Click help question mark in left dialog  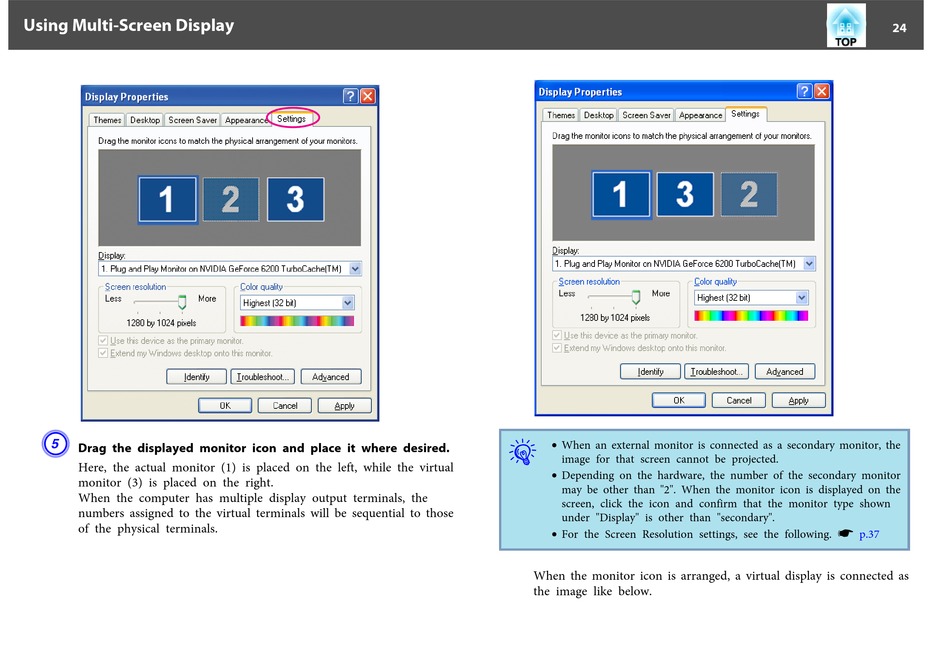(350, 96)
